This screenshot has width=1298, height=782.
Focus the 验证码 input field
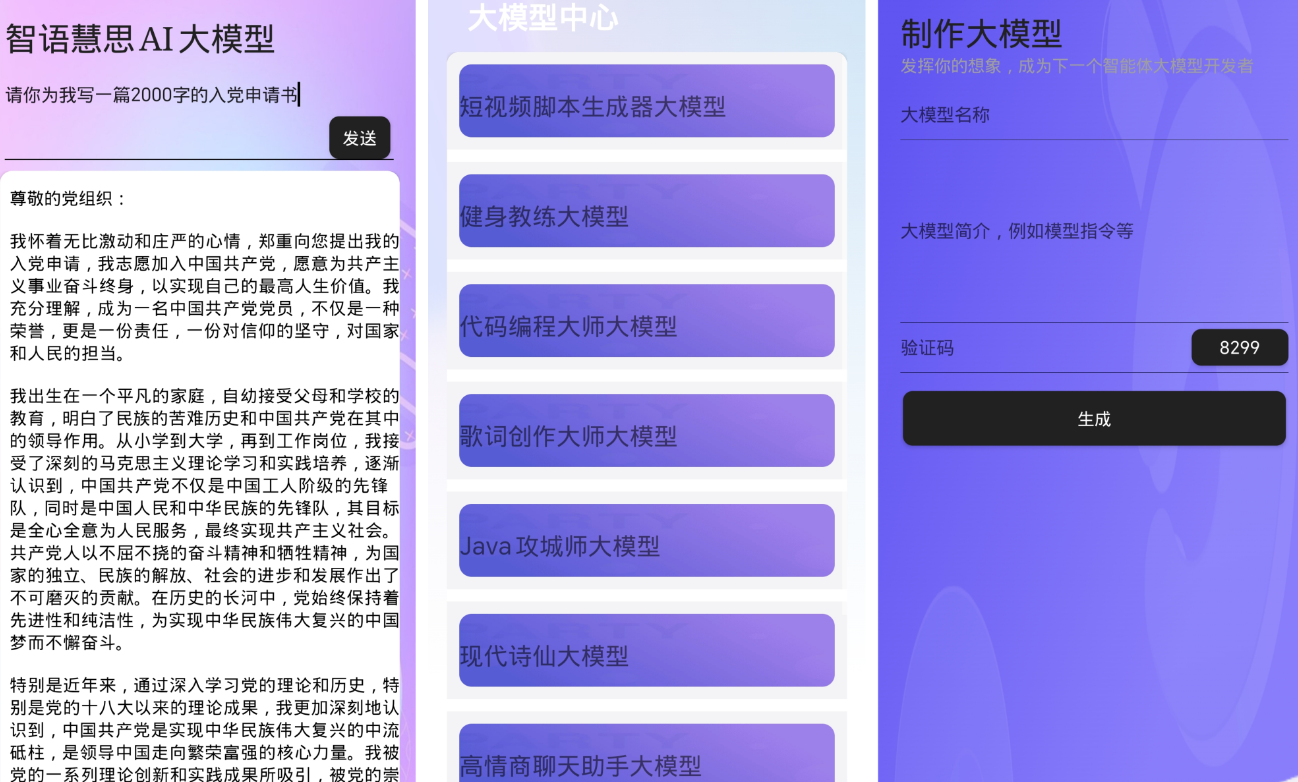(1040, 349)
